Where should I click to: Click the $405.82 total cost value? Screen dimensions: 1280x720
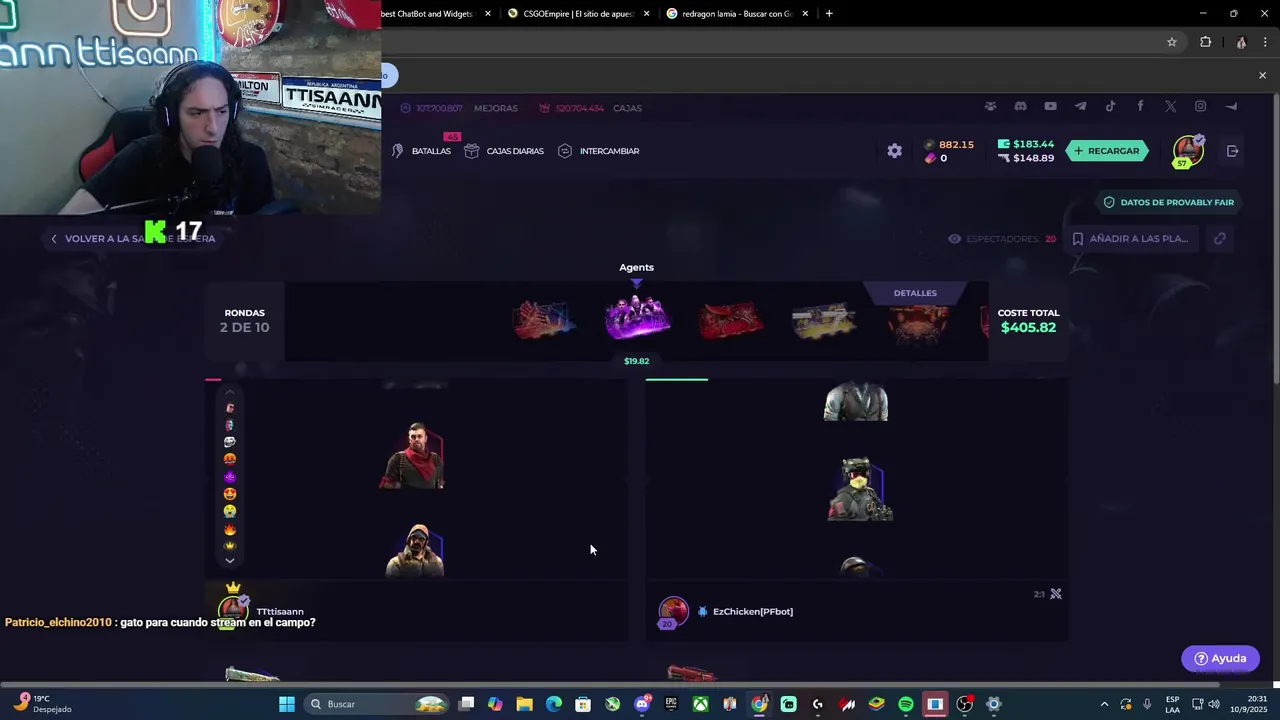pyautogui.click(x=1028, y=328)
